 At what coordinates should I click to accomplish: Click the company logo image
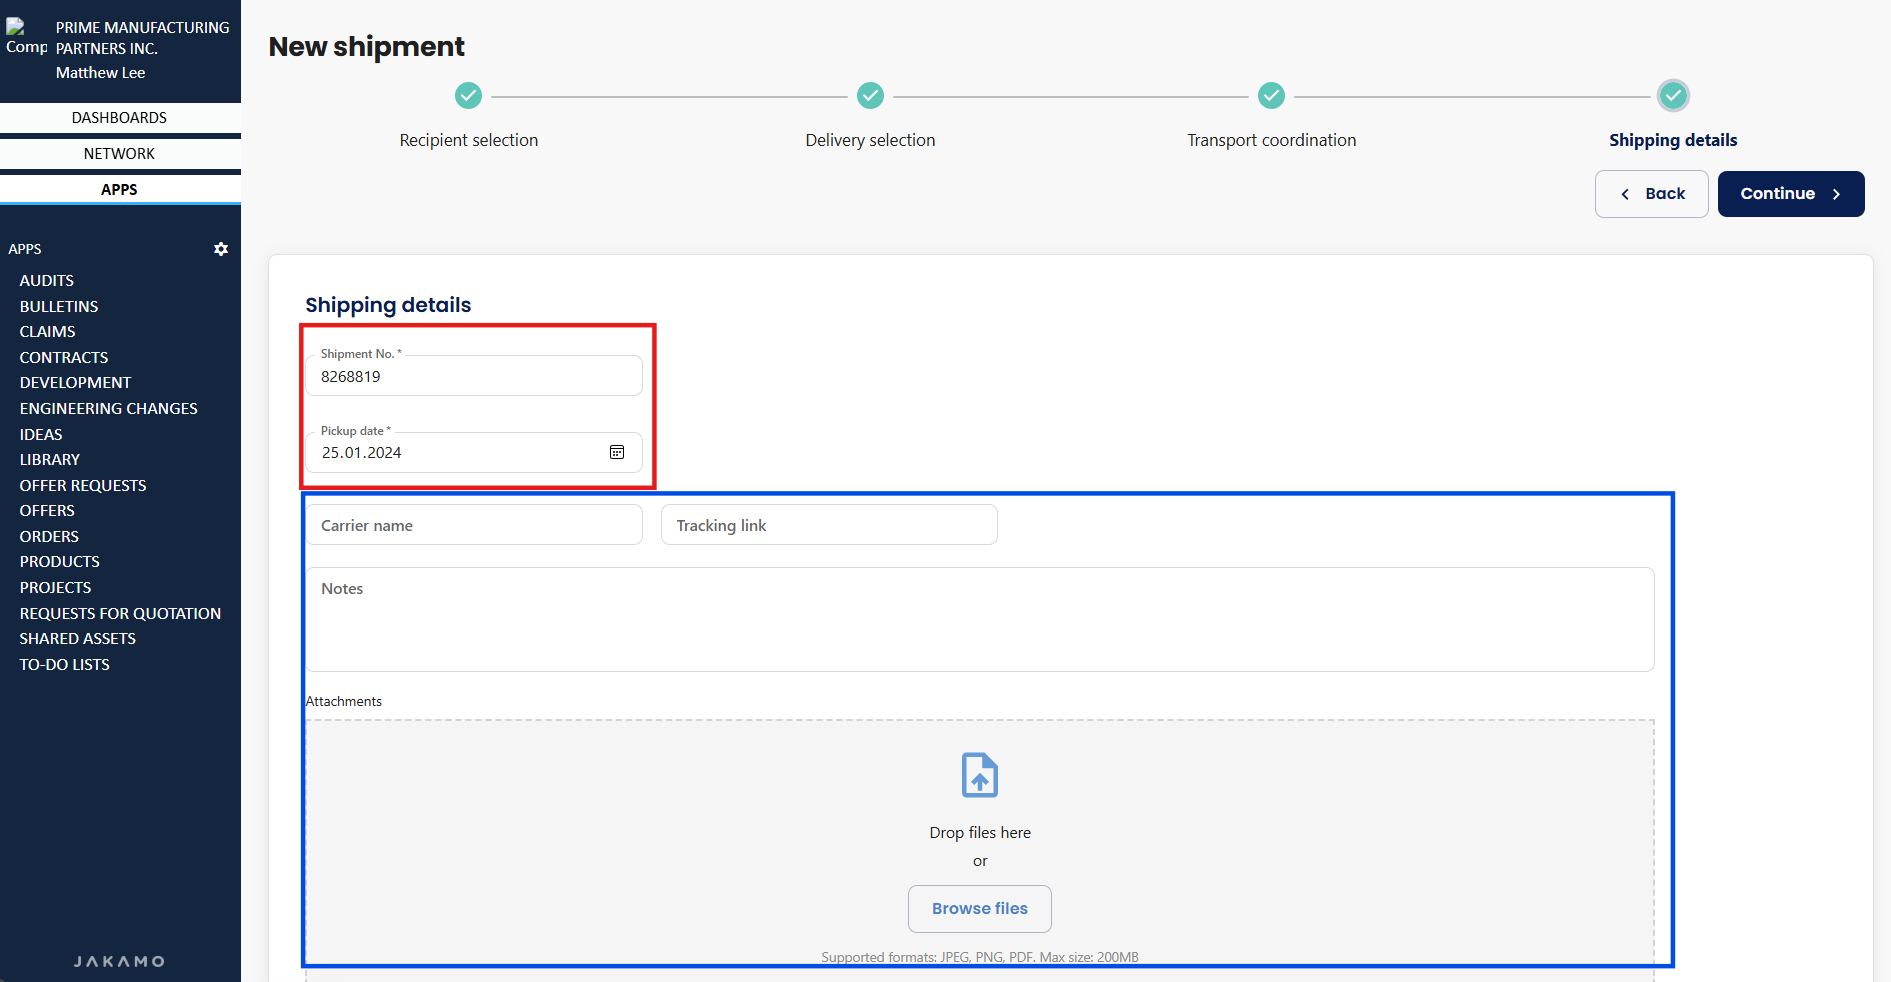click(x=25, y=38)
